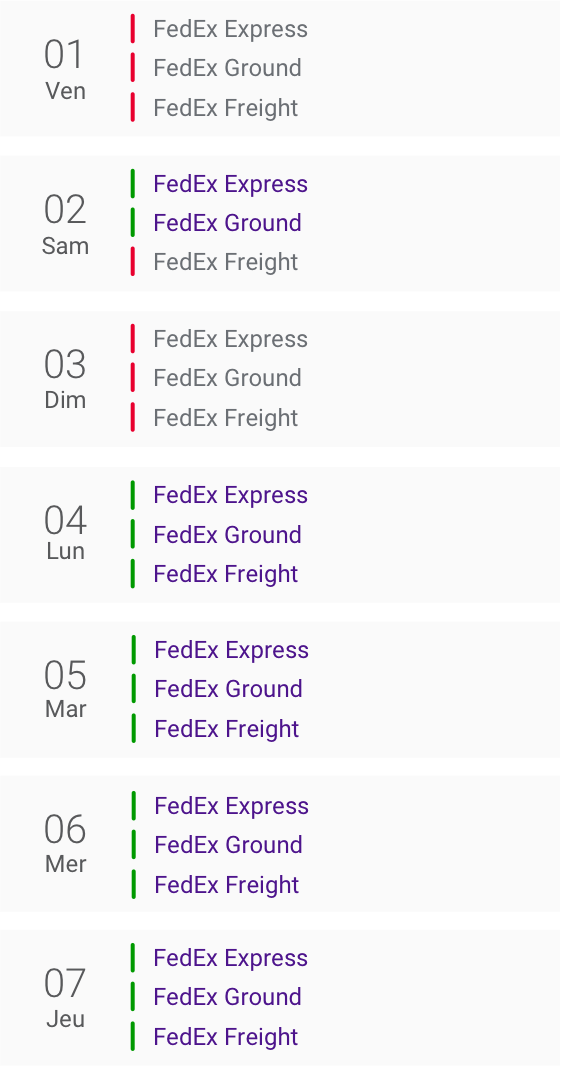Select FedEx Ground on 04 Lun

click(x=227, y=534)
